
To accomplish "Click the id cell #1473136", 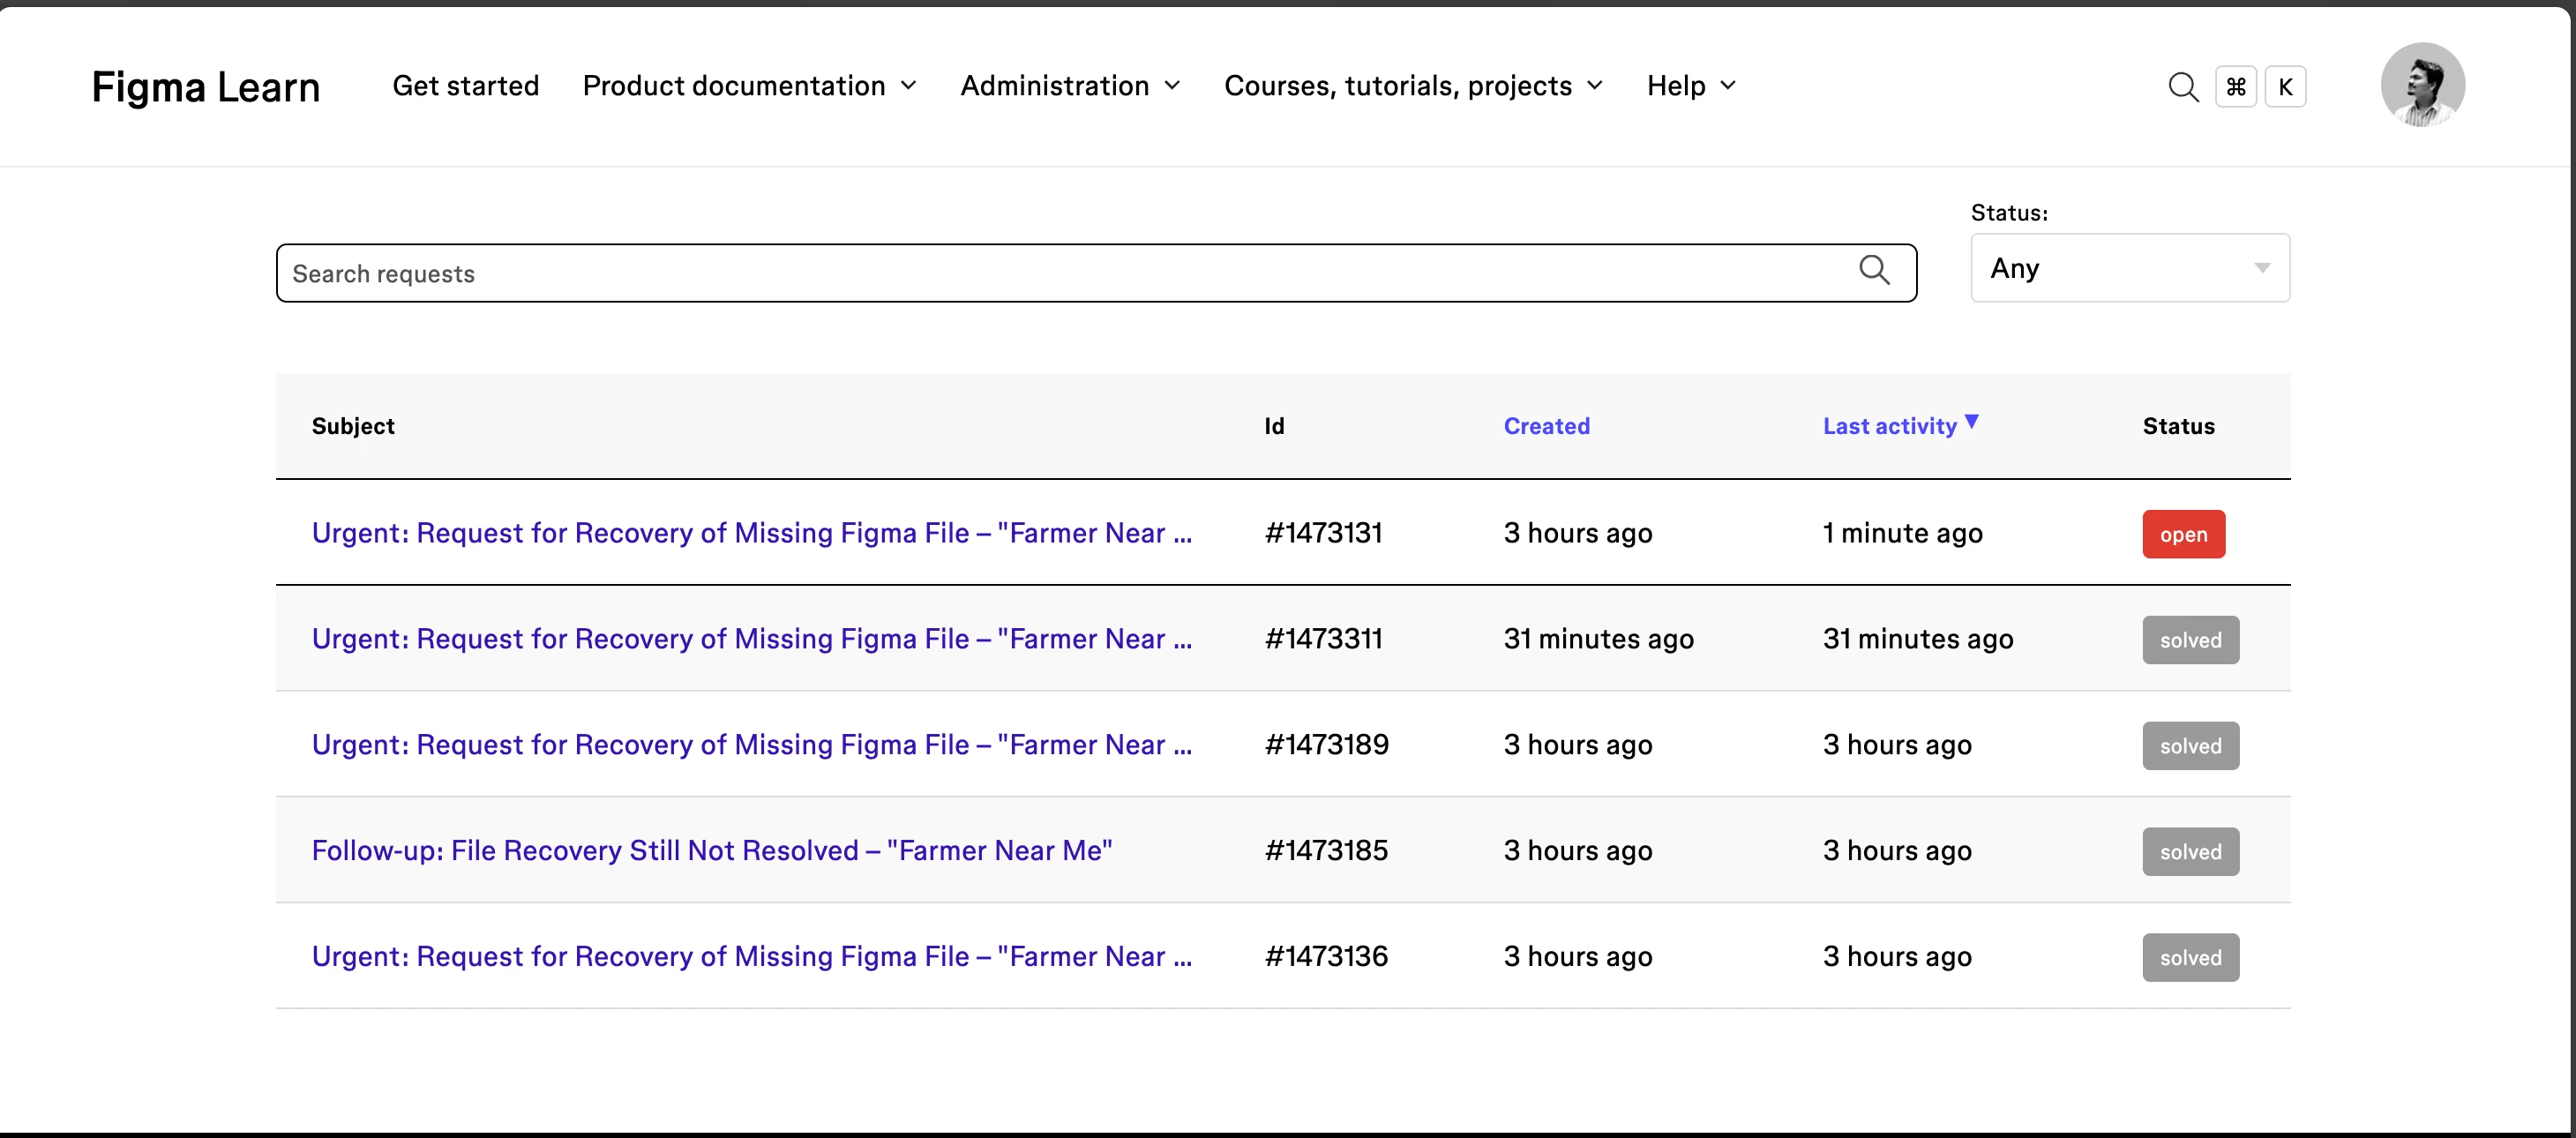I will (1326, 957).
